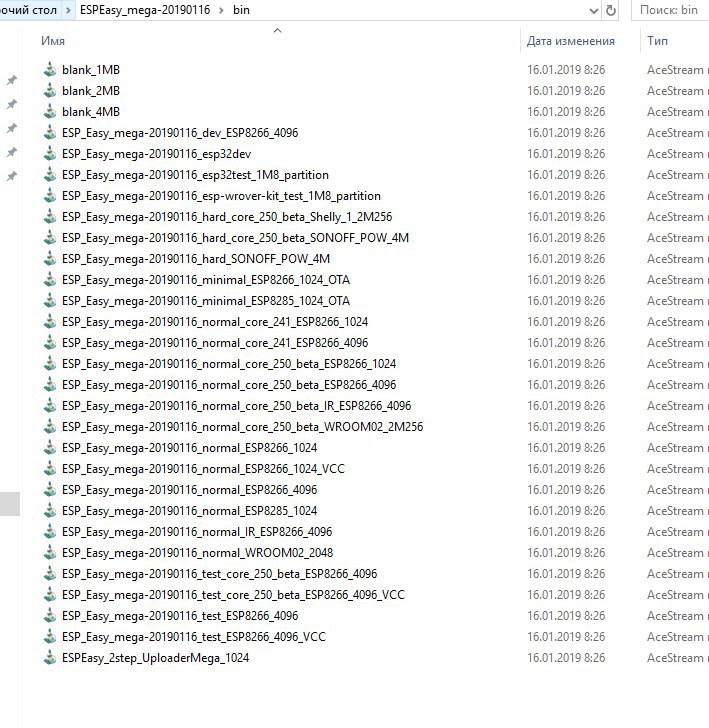The width and height of the screenshot is (709, 728).
Task: Open the address bar history dropdown
Action: (593, 11)
